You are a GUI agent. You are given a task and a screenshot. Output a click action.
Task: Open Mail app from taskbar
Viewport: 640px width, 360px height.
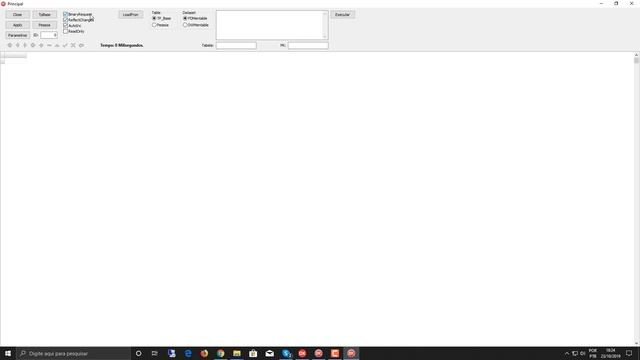[x=269, y=353]
